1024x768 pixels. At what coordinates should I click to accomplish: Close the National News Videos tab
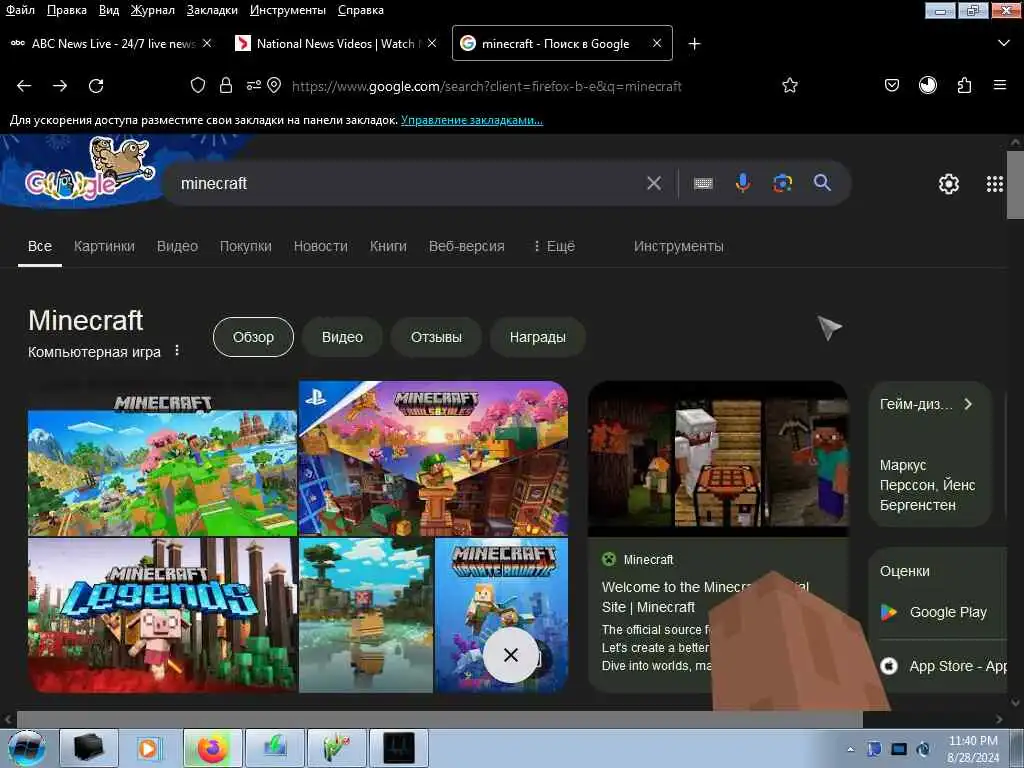click(432, 43)
